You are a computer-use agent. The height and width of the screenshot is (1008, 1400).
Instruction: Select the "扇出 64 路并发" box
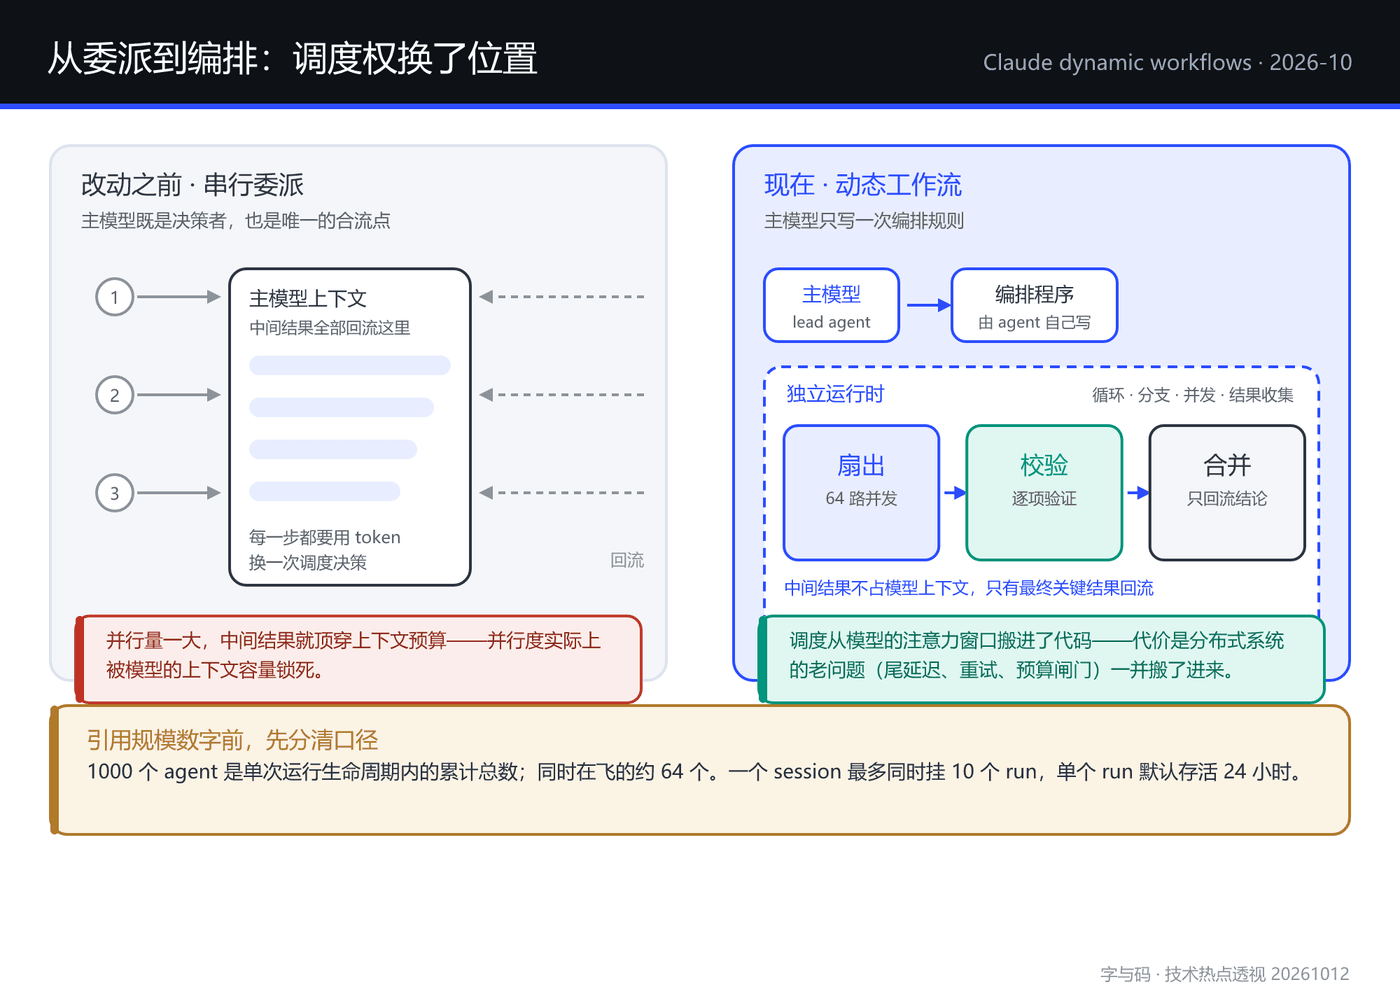tap(862, 493)
